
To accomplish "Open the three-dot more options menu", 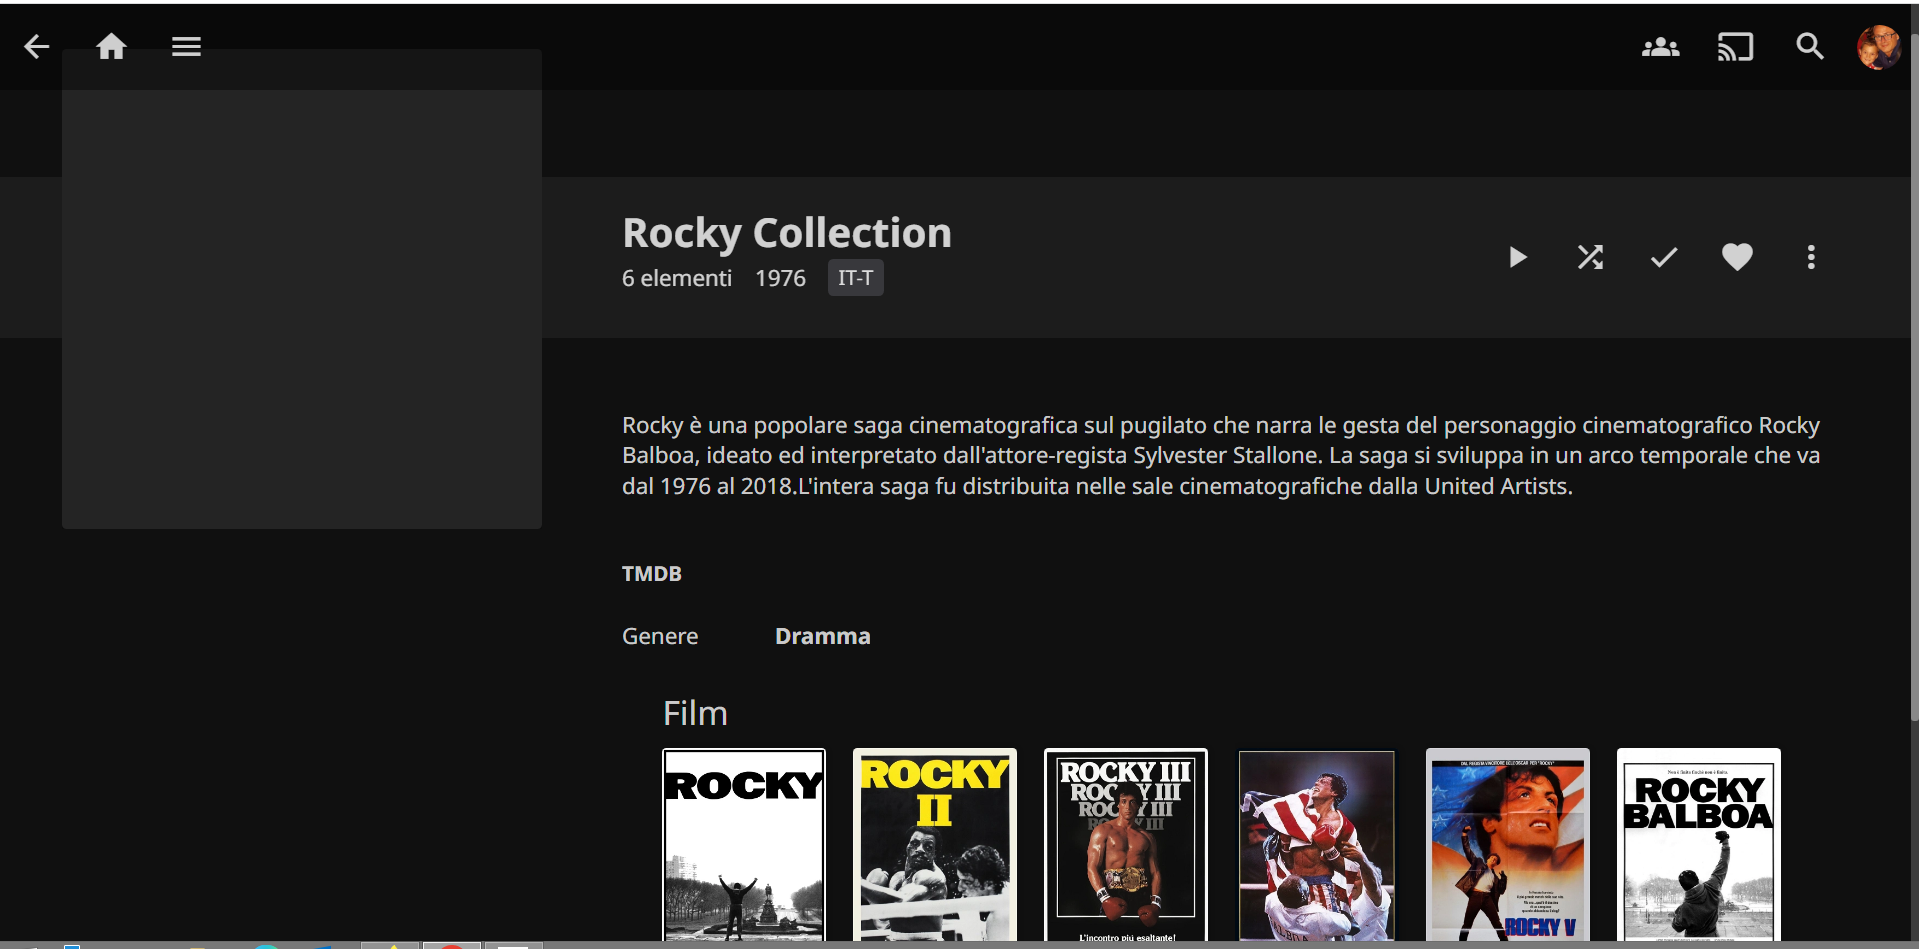I will click(x=1810, y=258).
